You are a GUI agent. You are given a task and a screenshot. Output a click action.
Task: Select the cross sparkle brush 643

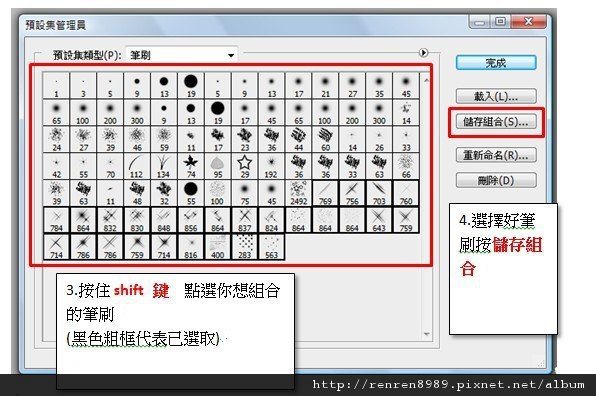click(379, 220)
